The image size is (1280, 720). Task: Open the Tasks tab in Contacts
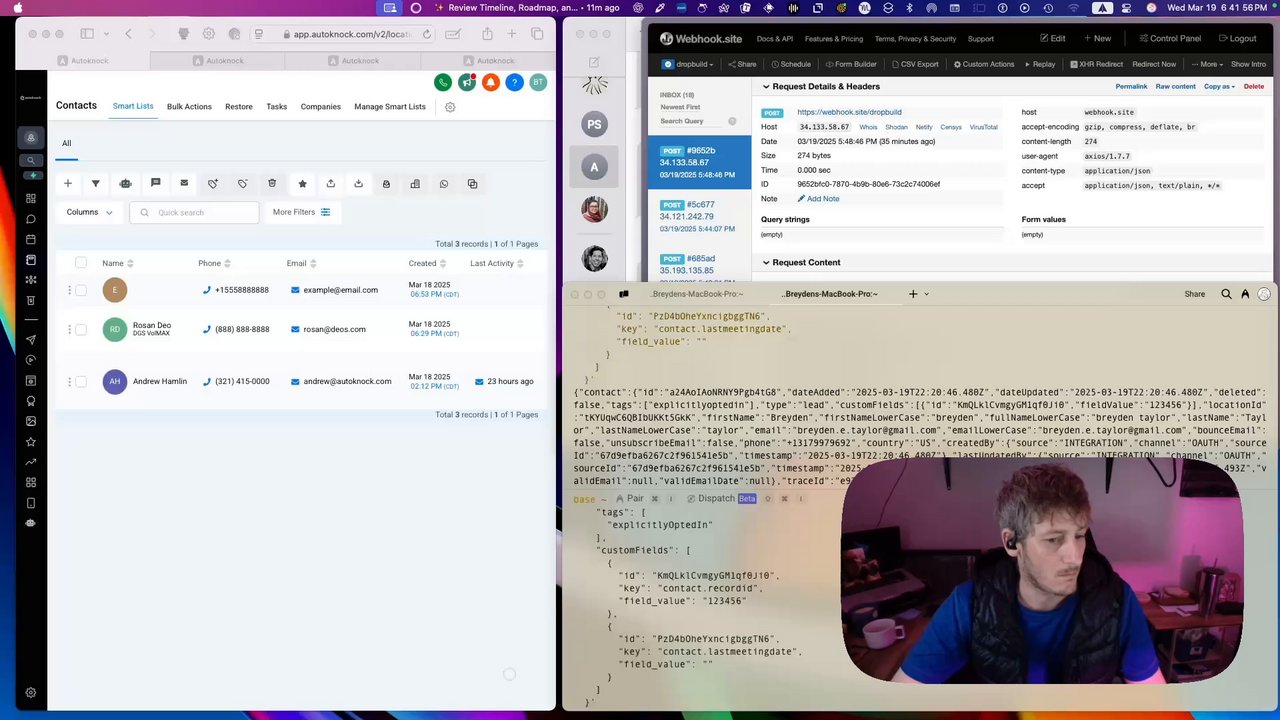click(277, 107)
